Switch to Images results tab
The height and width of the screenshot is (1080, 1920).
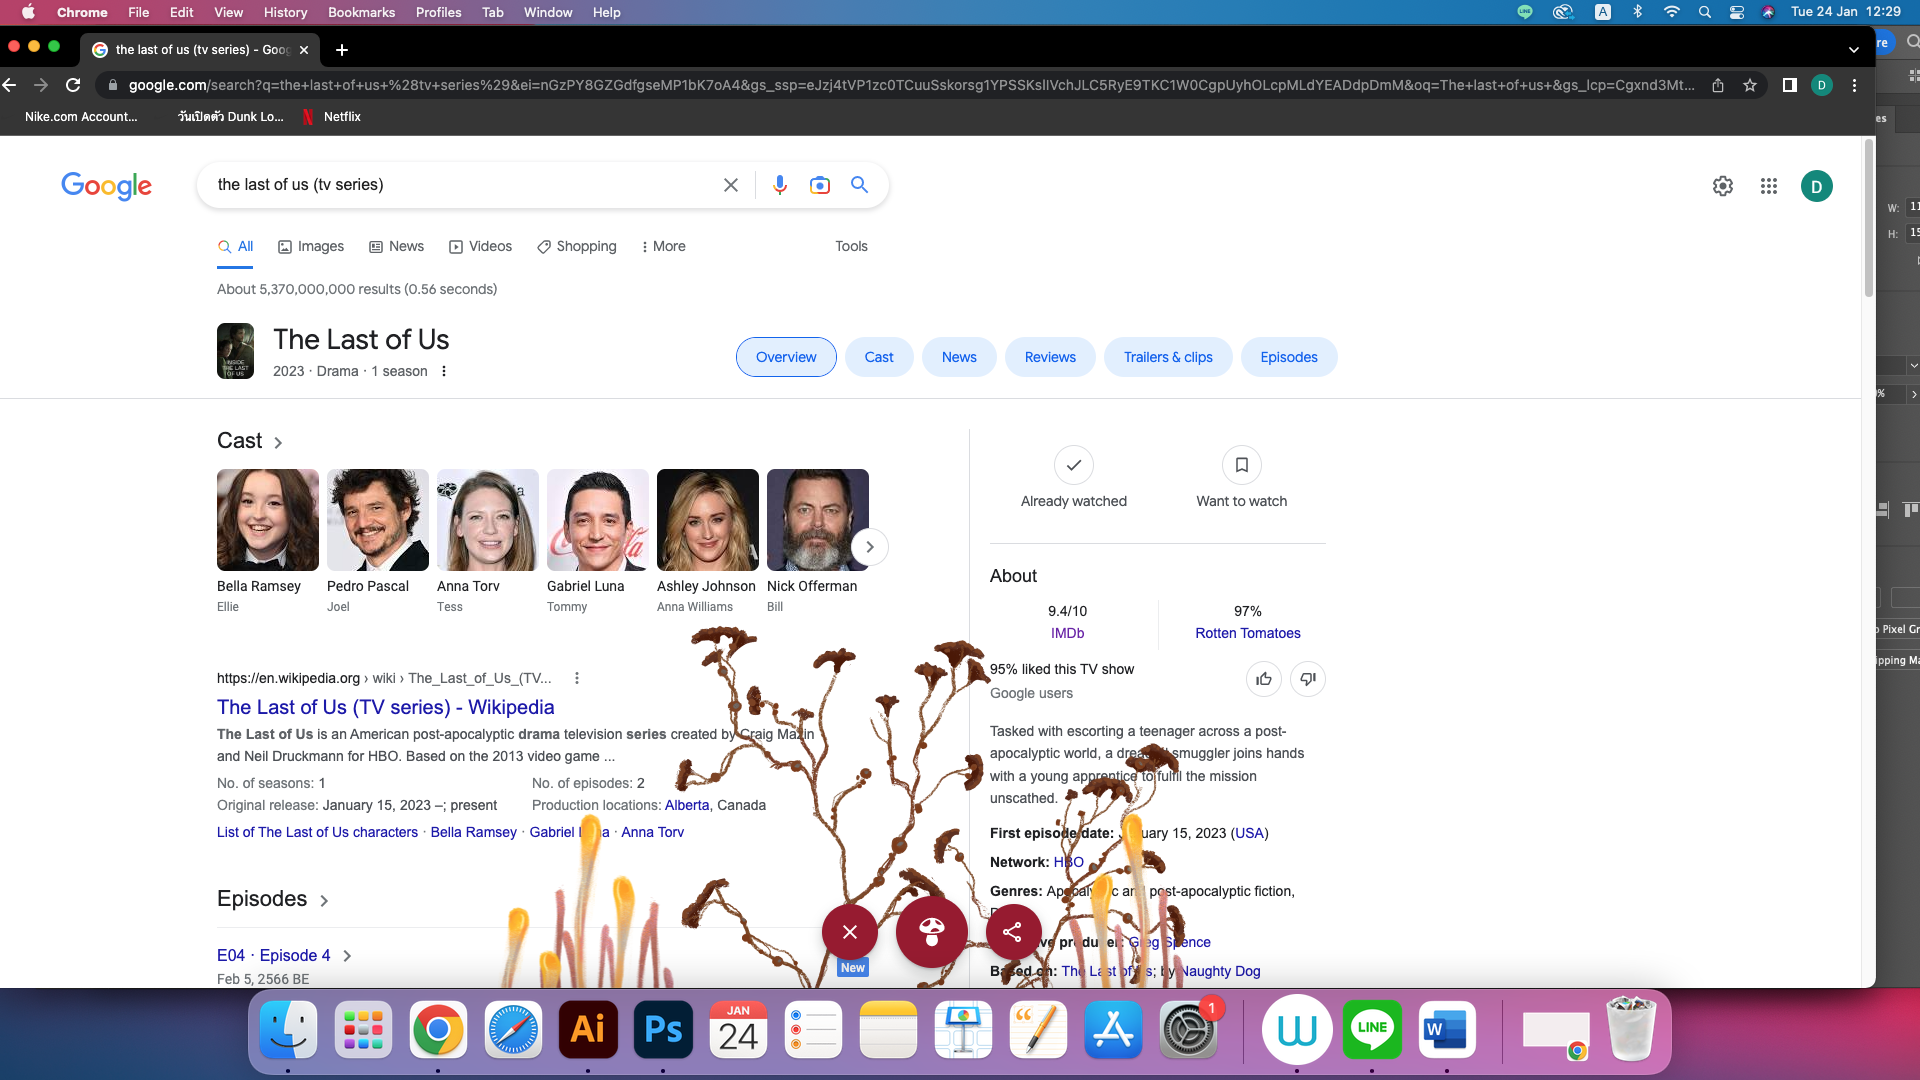pyautogui.click(x=311, y=247)
